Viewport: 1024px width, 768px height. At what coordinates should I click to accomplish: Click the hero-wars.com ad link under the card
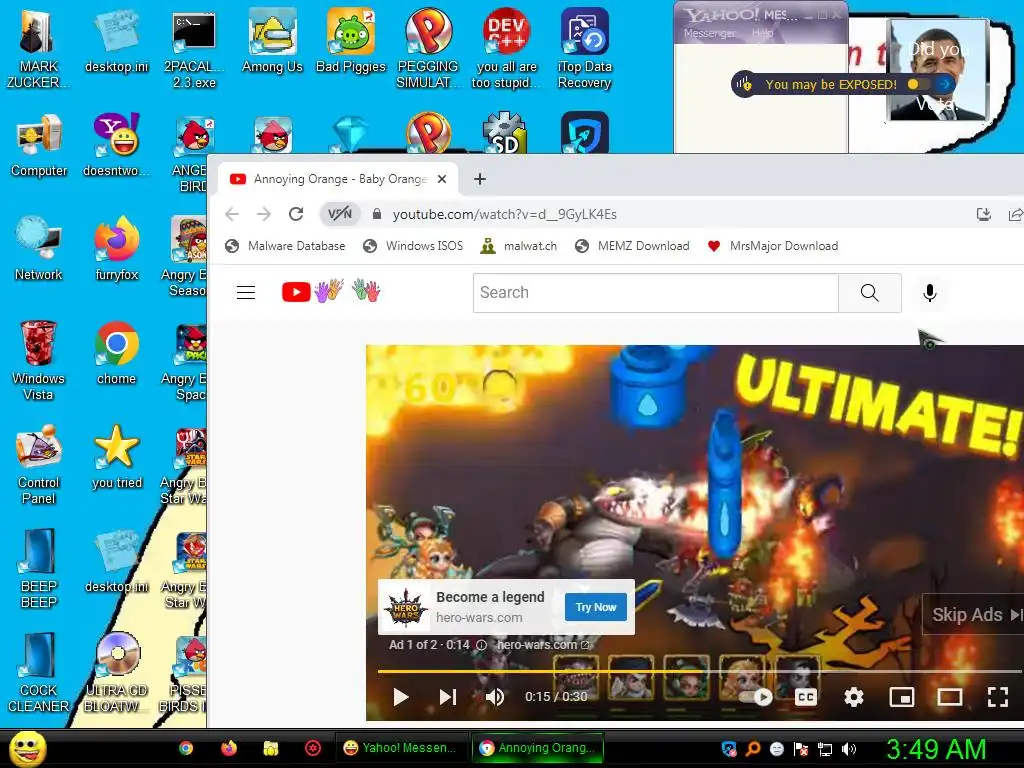pyautogui.click(x=543, y=645)
